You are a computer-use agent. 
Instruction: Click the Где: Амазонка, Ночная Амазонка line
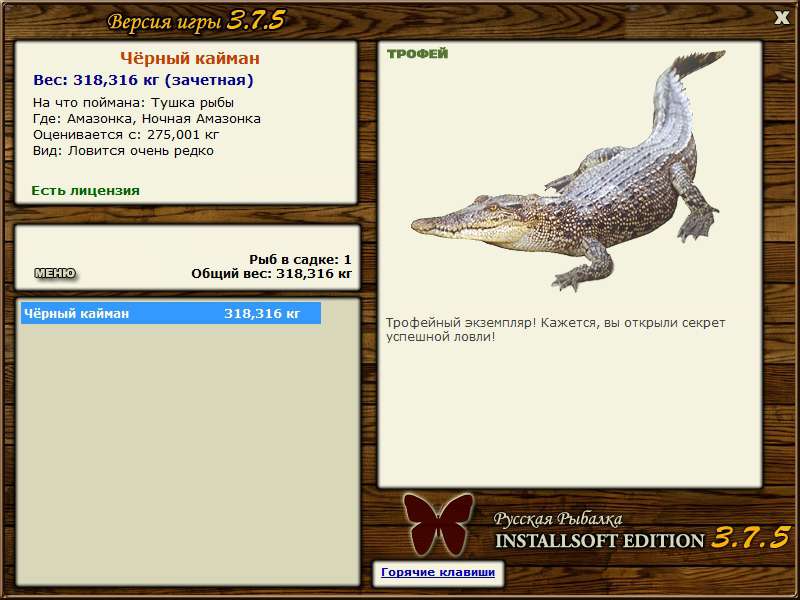(x=147, y=119)
